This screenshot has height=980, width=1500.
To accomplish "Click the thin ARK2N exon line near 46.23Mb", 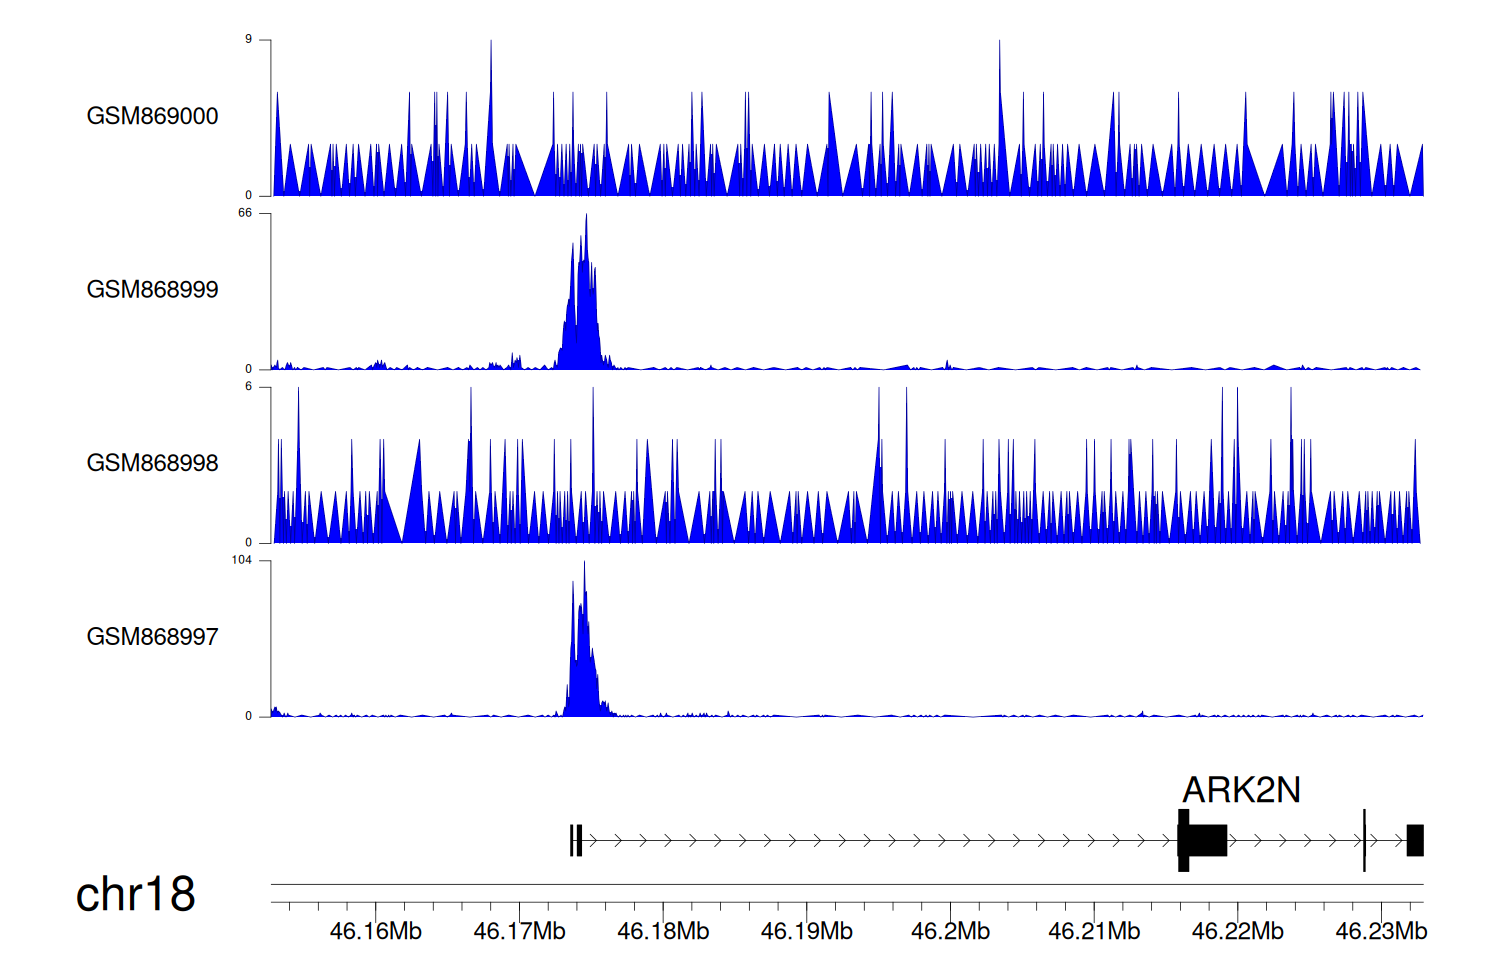I will 1364,841.
